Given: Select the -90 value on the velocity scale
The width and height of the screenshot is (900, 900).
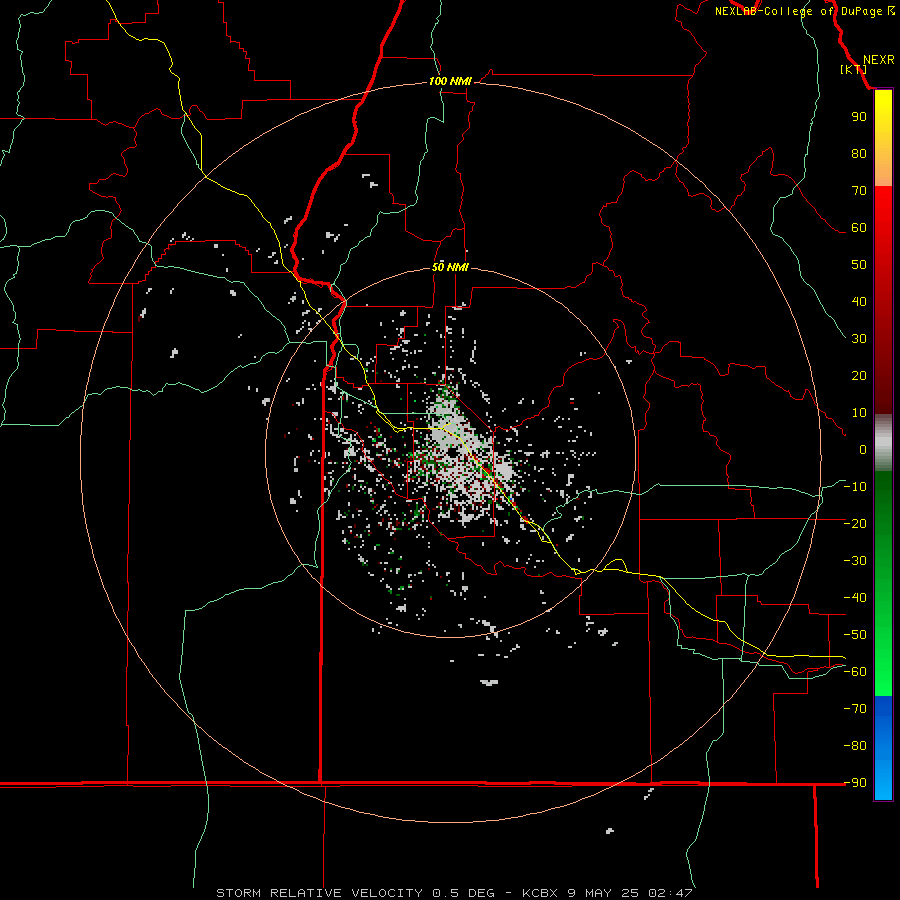Looking at the screenshot, I should click(x=855, y=783).
